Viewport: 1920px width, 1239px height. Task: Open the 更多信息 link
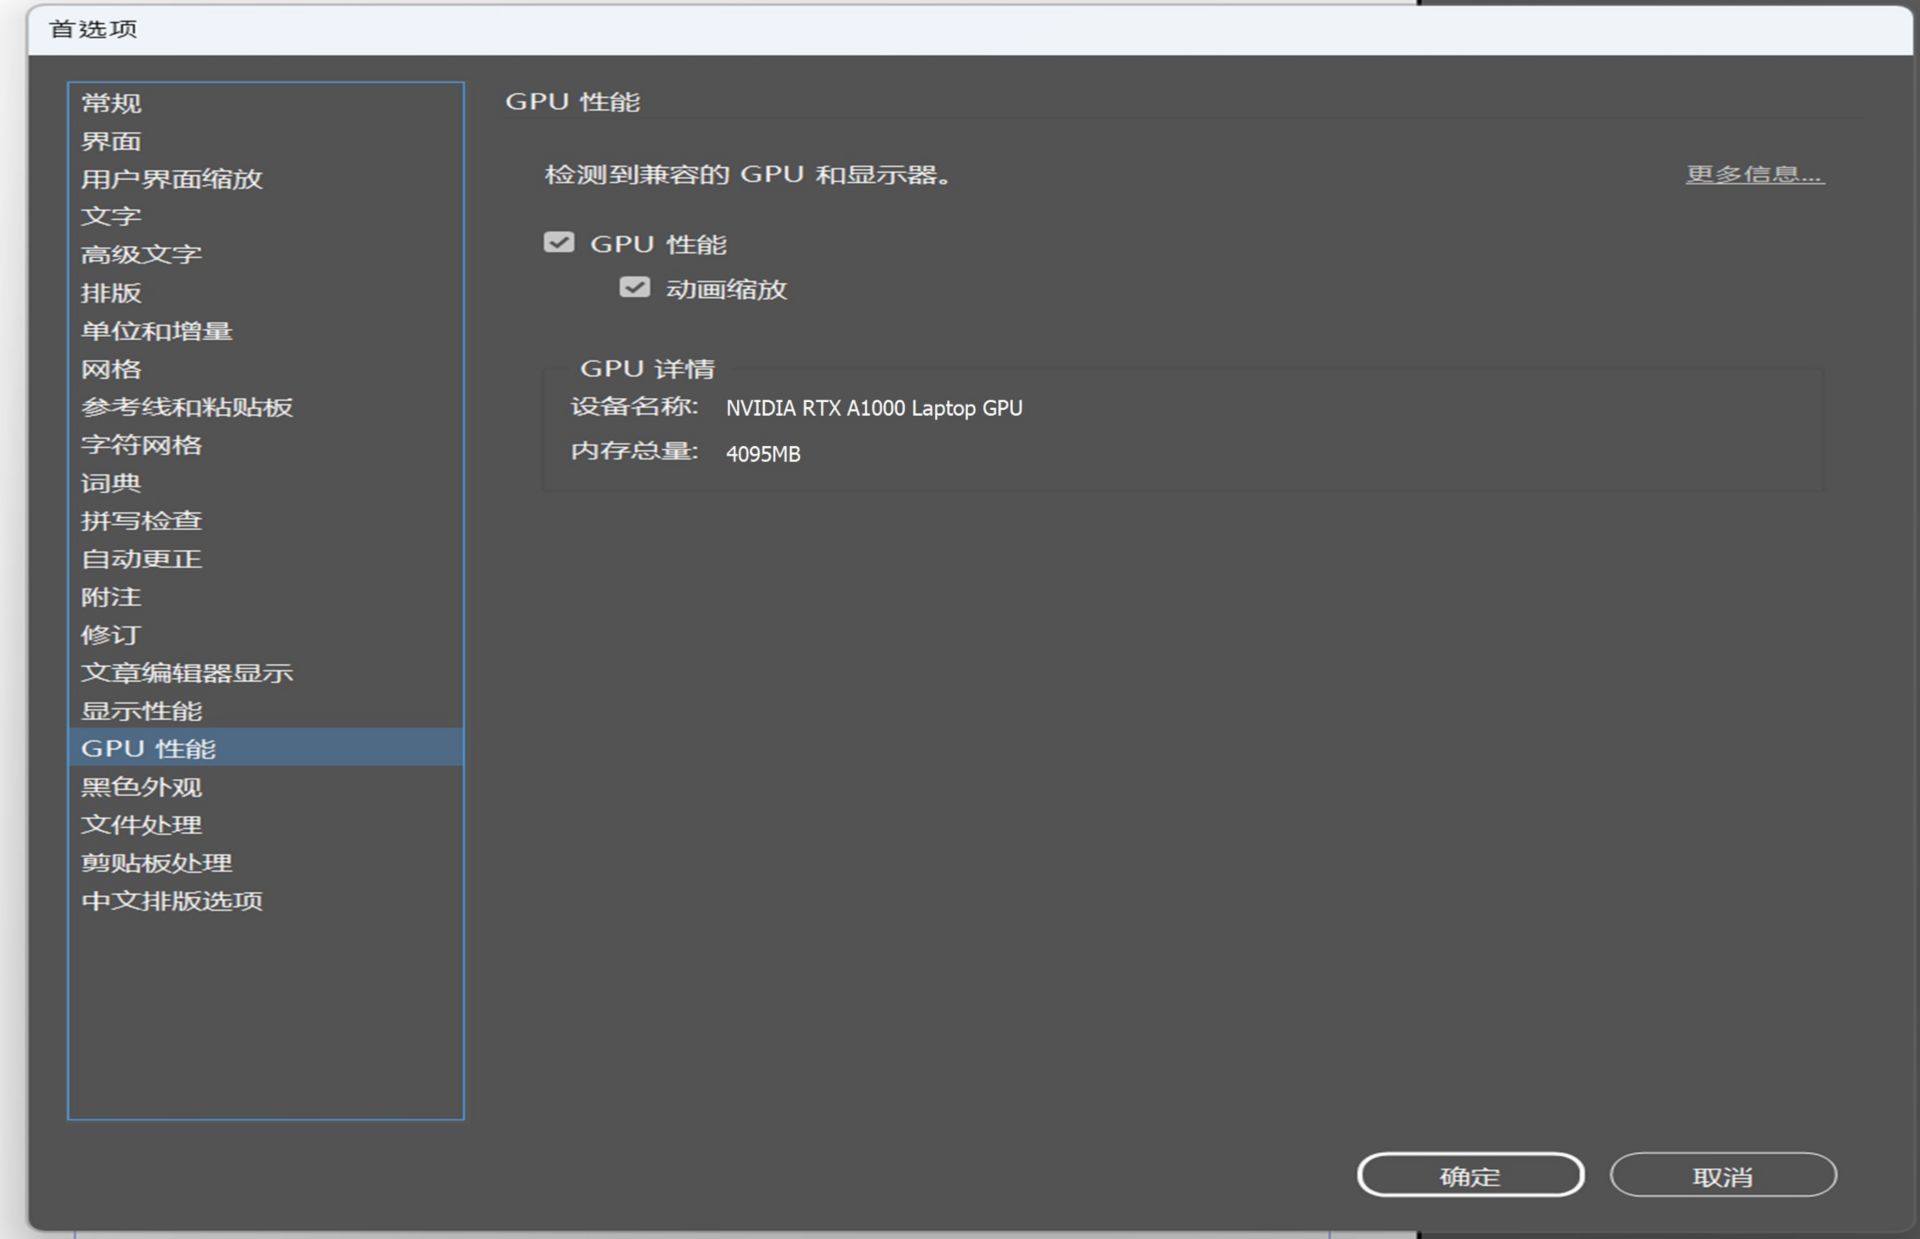click(x=1754, y=175)
